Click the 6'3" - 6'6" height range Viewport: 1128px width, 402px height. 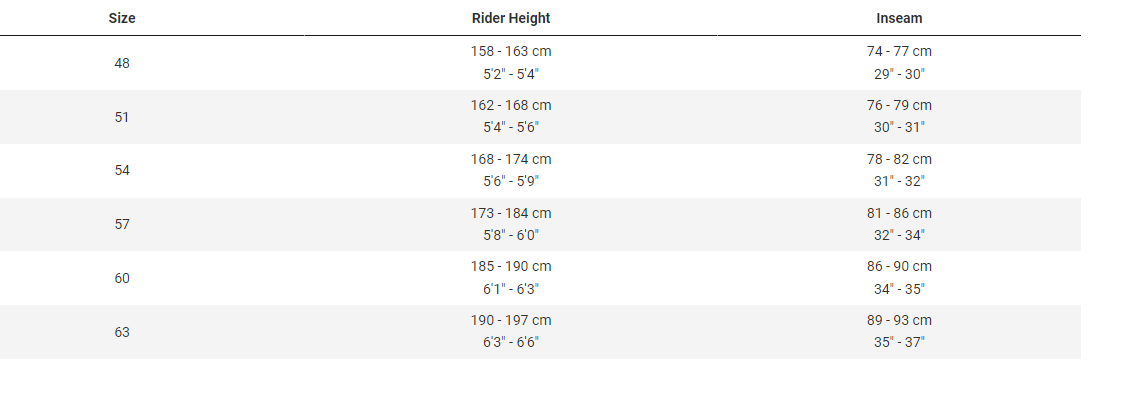tap(511, 344)
